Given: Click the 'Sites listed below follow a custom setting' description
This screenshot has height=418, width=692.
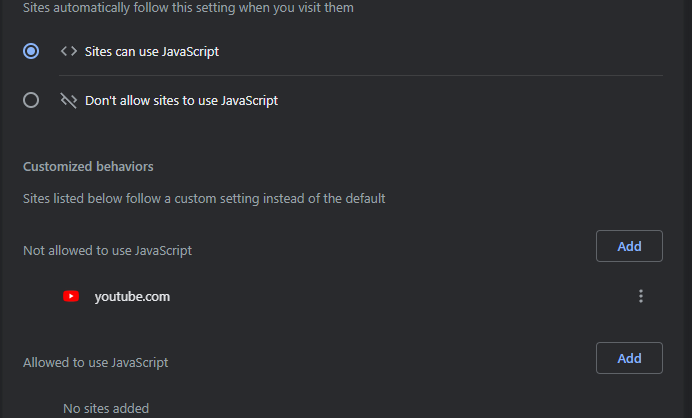Looking at the screenshot, I should 204,199.
